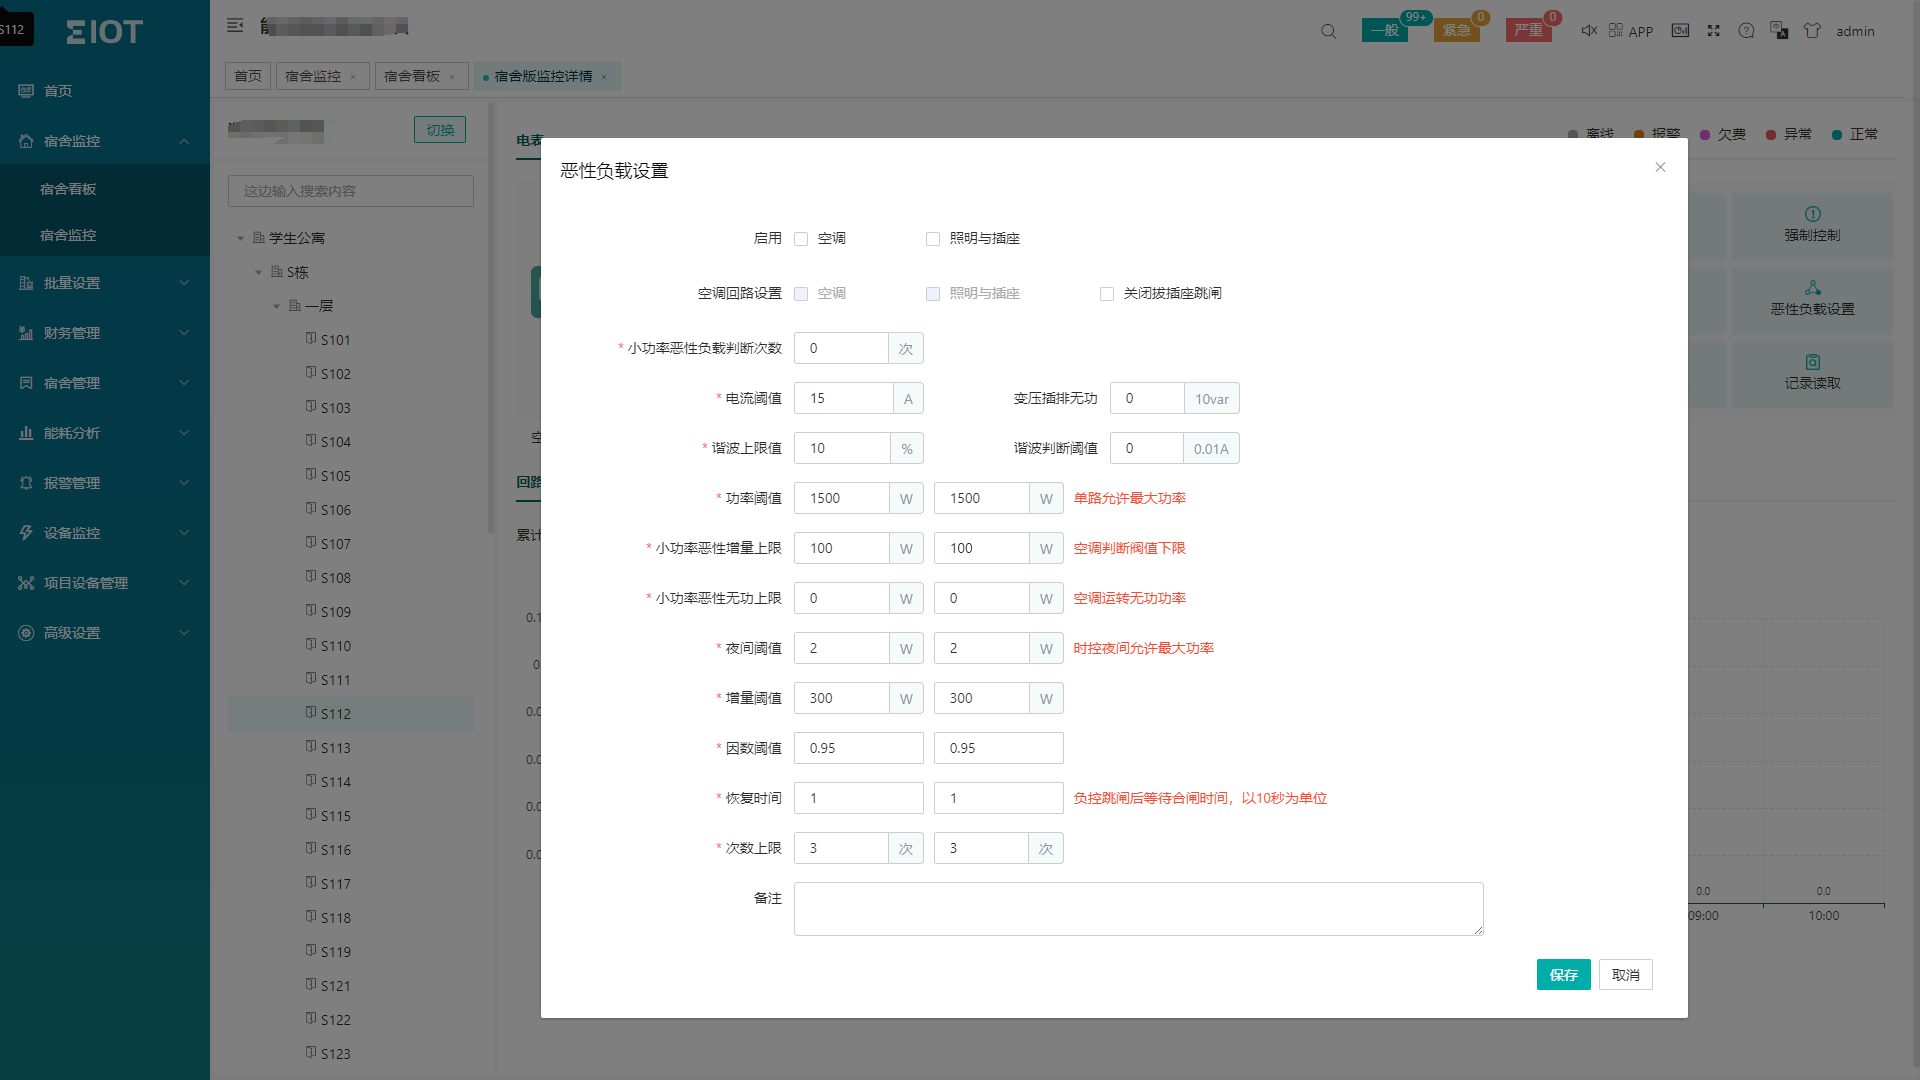Click the 备注 remarks text area

[1138, 909]
